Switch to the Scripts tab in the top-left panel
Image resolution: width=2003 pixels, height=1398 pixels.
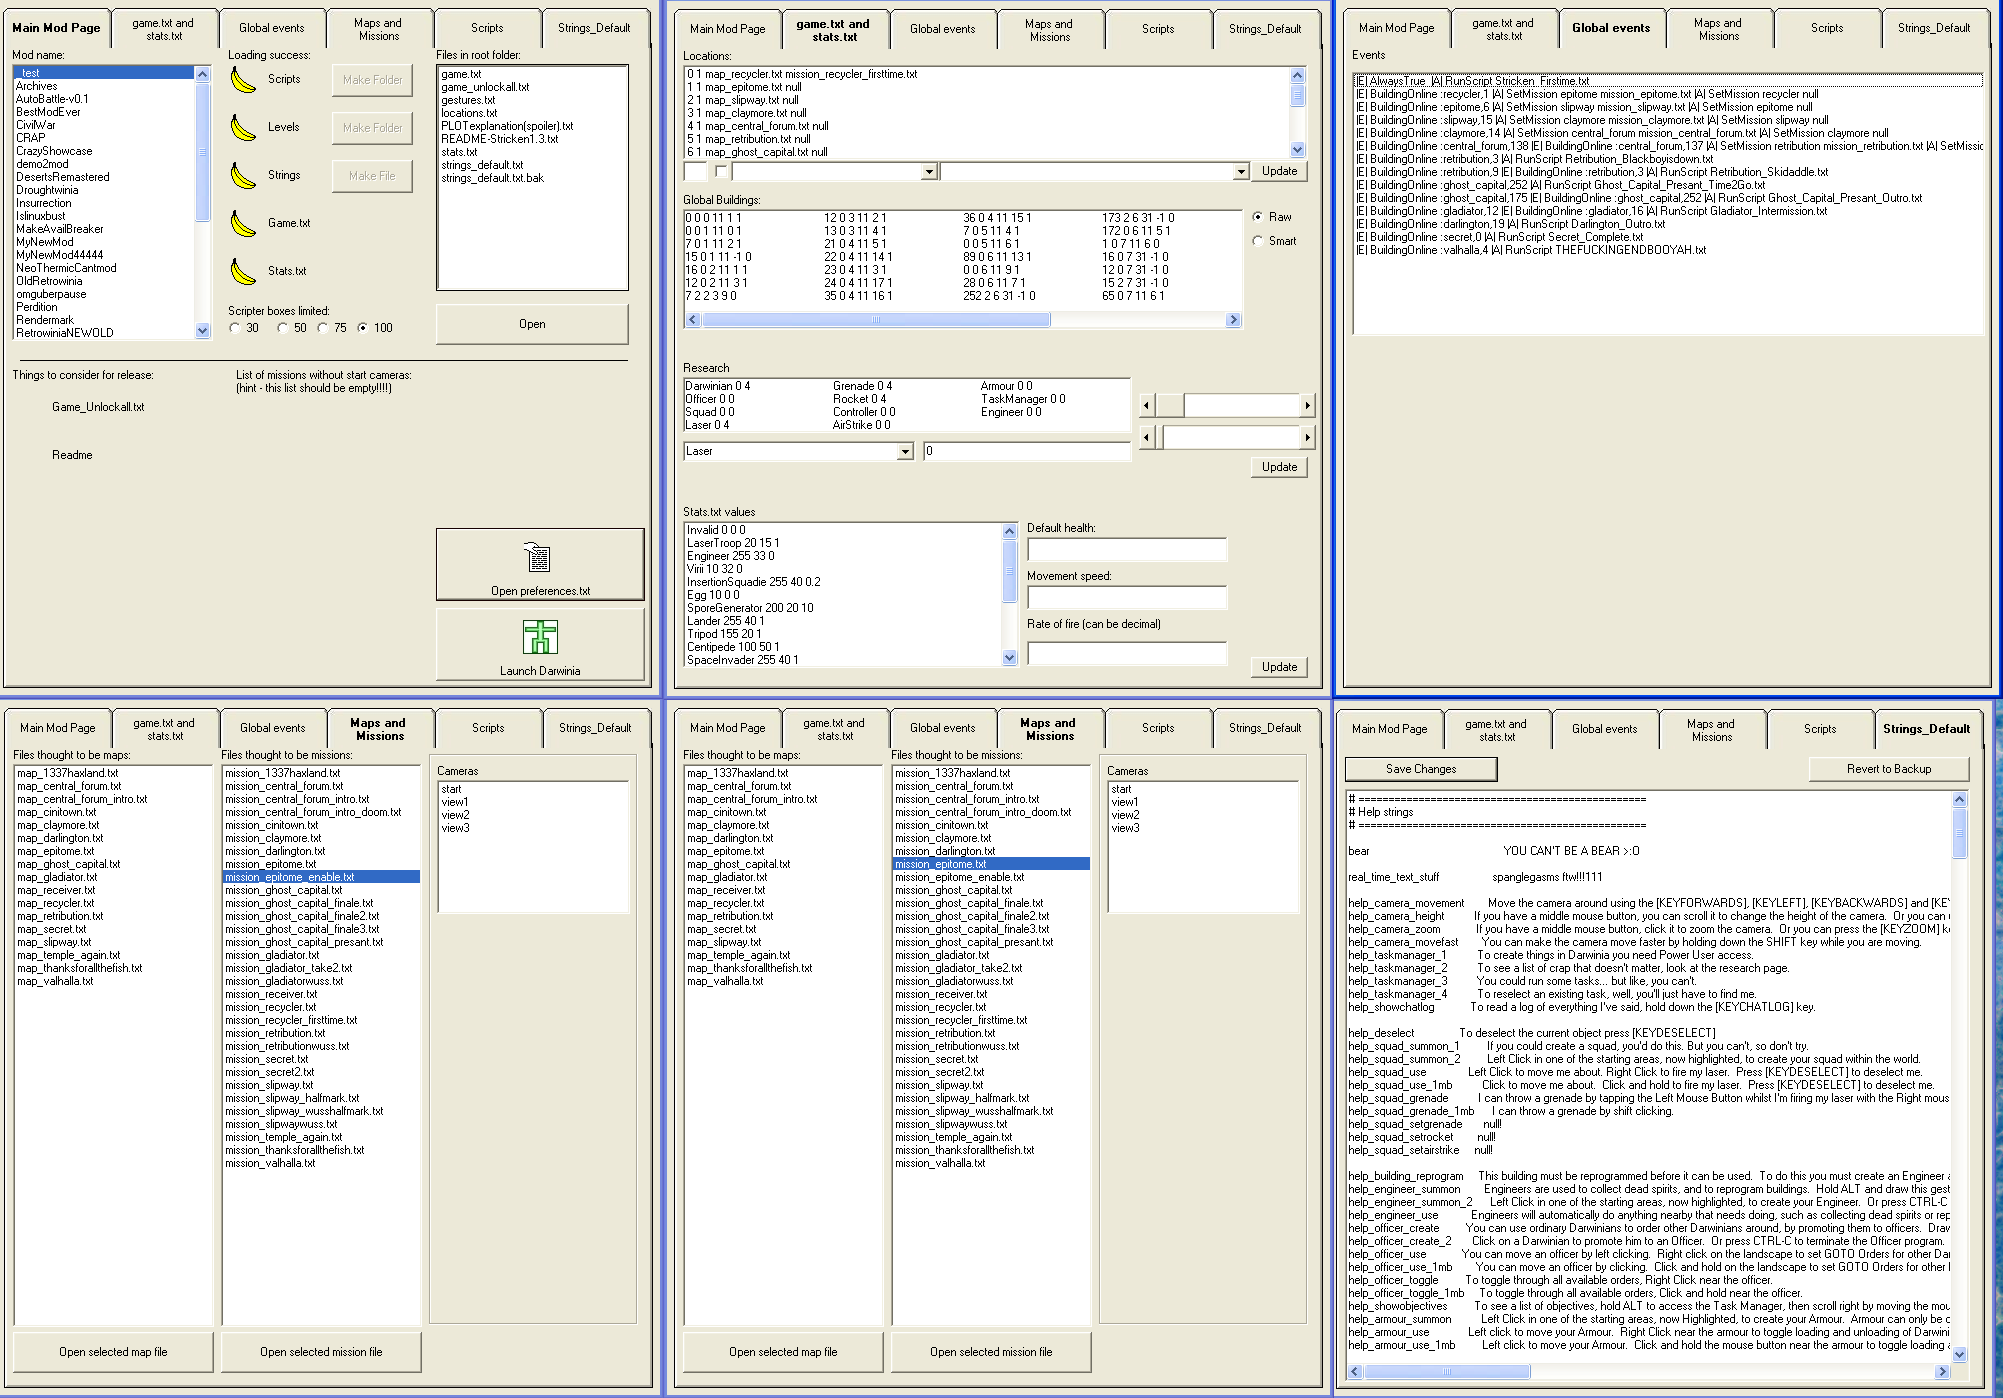tap(487, 28)
